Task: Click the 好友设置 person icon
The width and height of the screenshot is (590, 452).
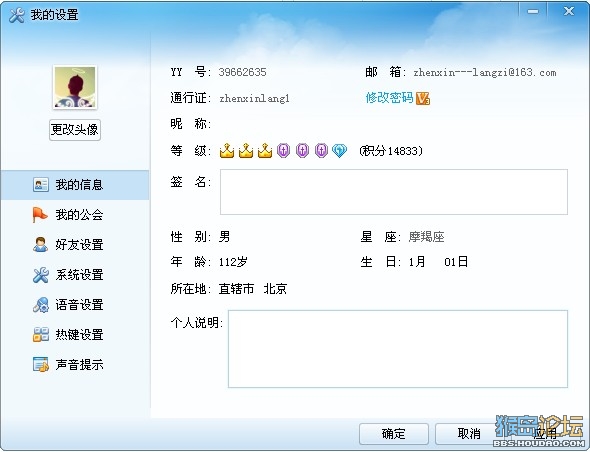Action: (40, 245)
